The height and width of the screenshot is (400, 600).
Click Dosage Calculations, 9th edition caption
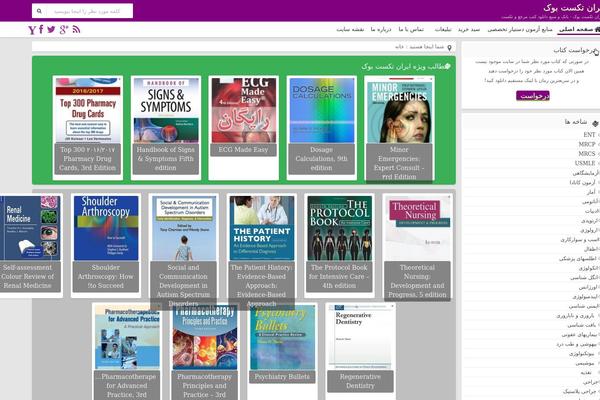pos(321,159)
